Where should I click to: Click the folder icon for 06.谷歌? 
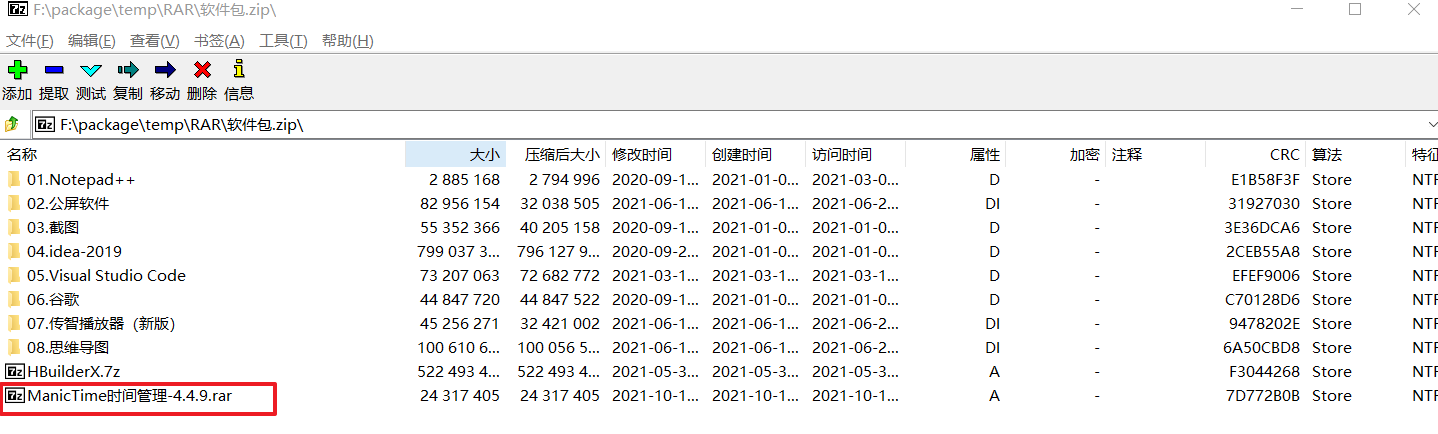pos(13,300)
